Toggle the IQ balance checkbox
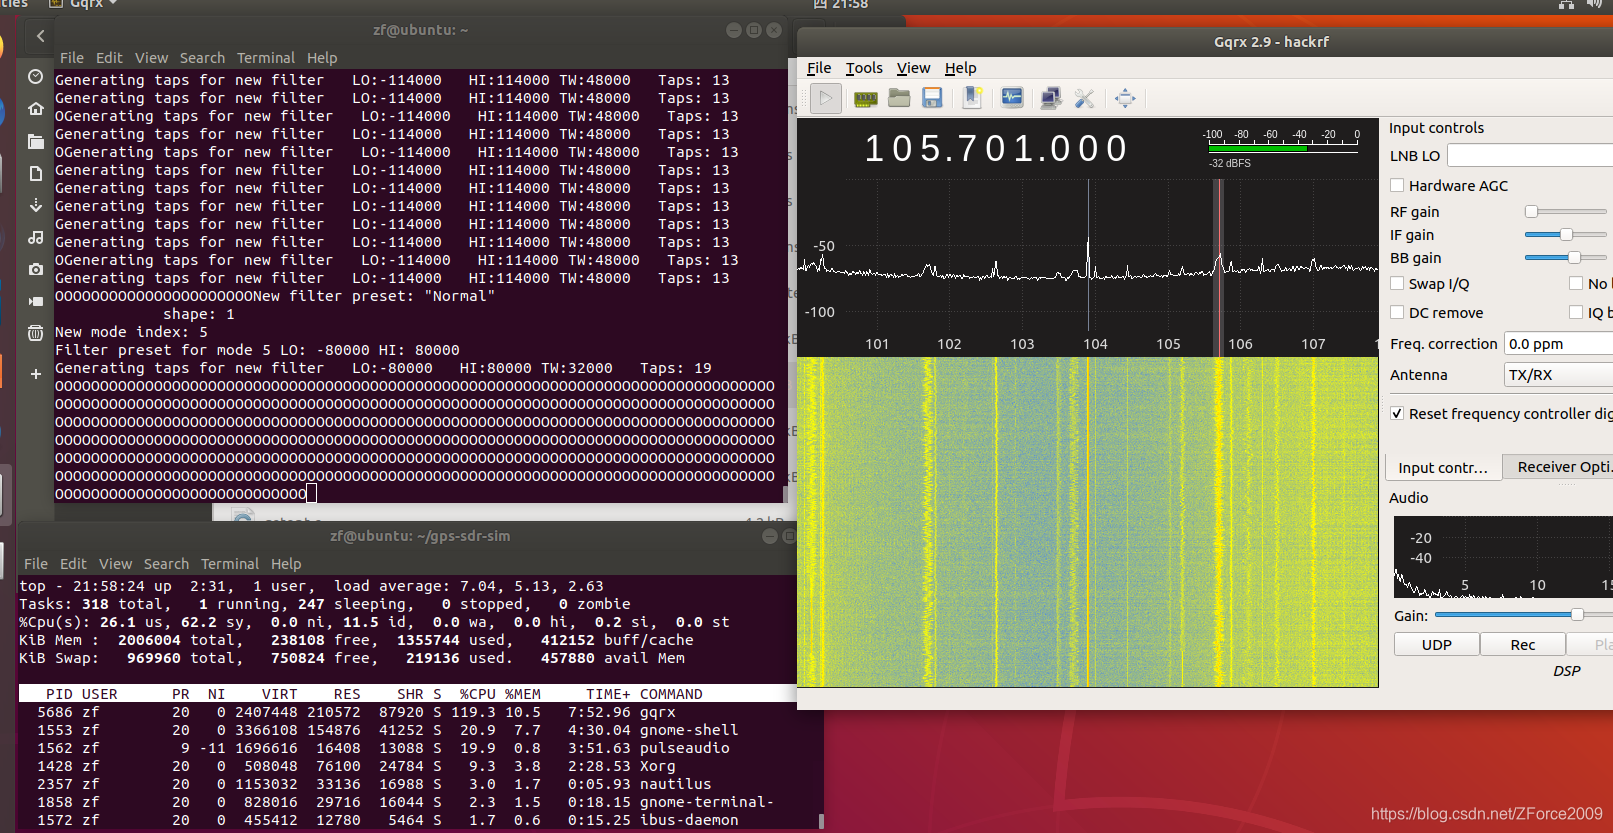 [x=1576, y=312]
